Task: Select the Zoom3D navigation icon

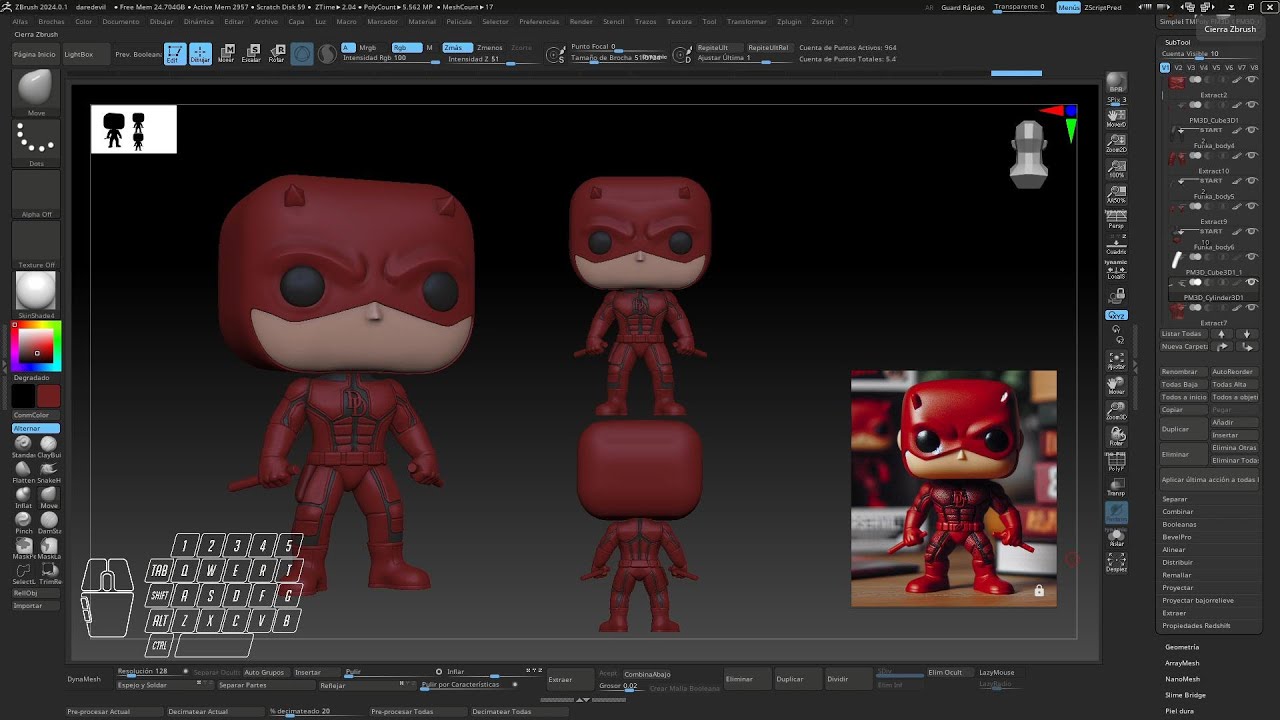Action: (x=1116, y=410)
